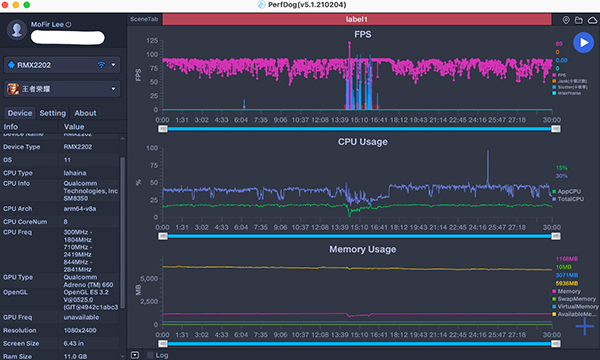Image resolution: width=600 pixels, height=360 pixels.
Task: Select the OS row value 11
Action: click(67, 160)
